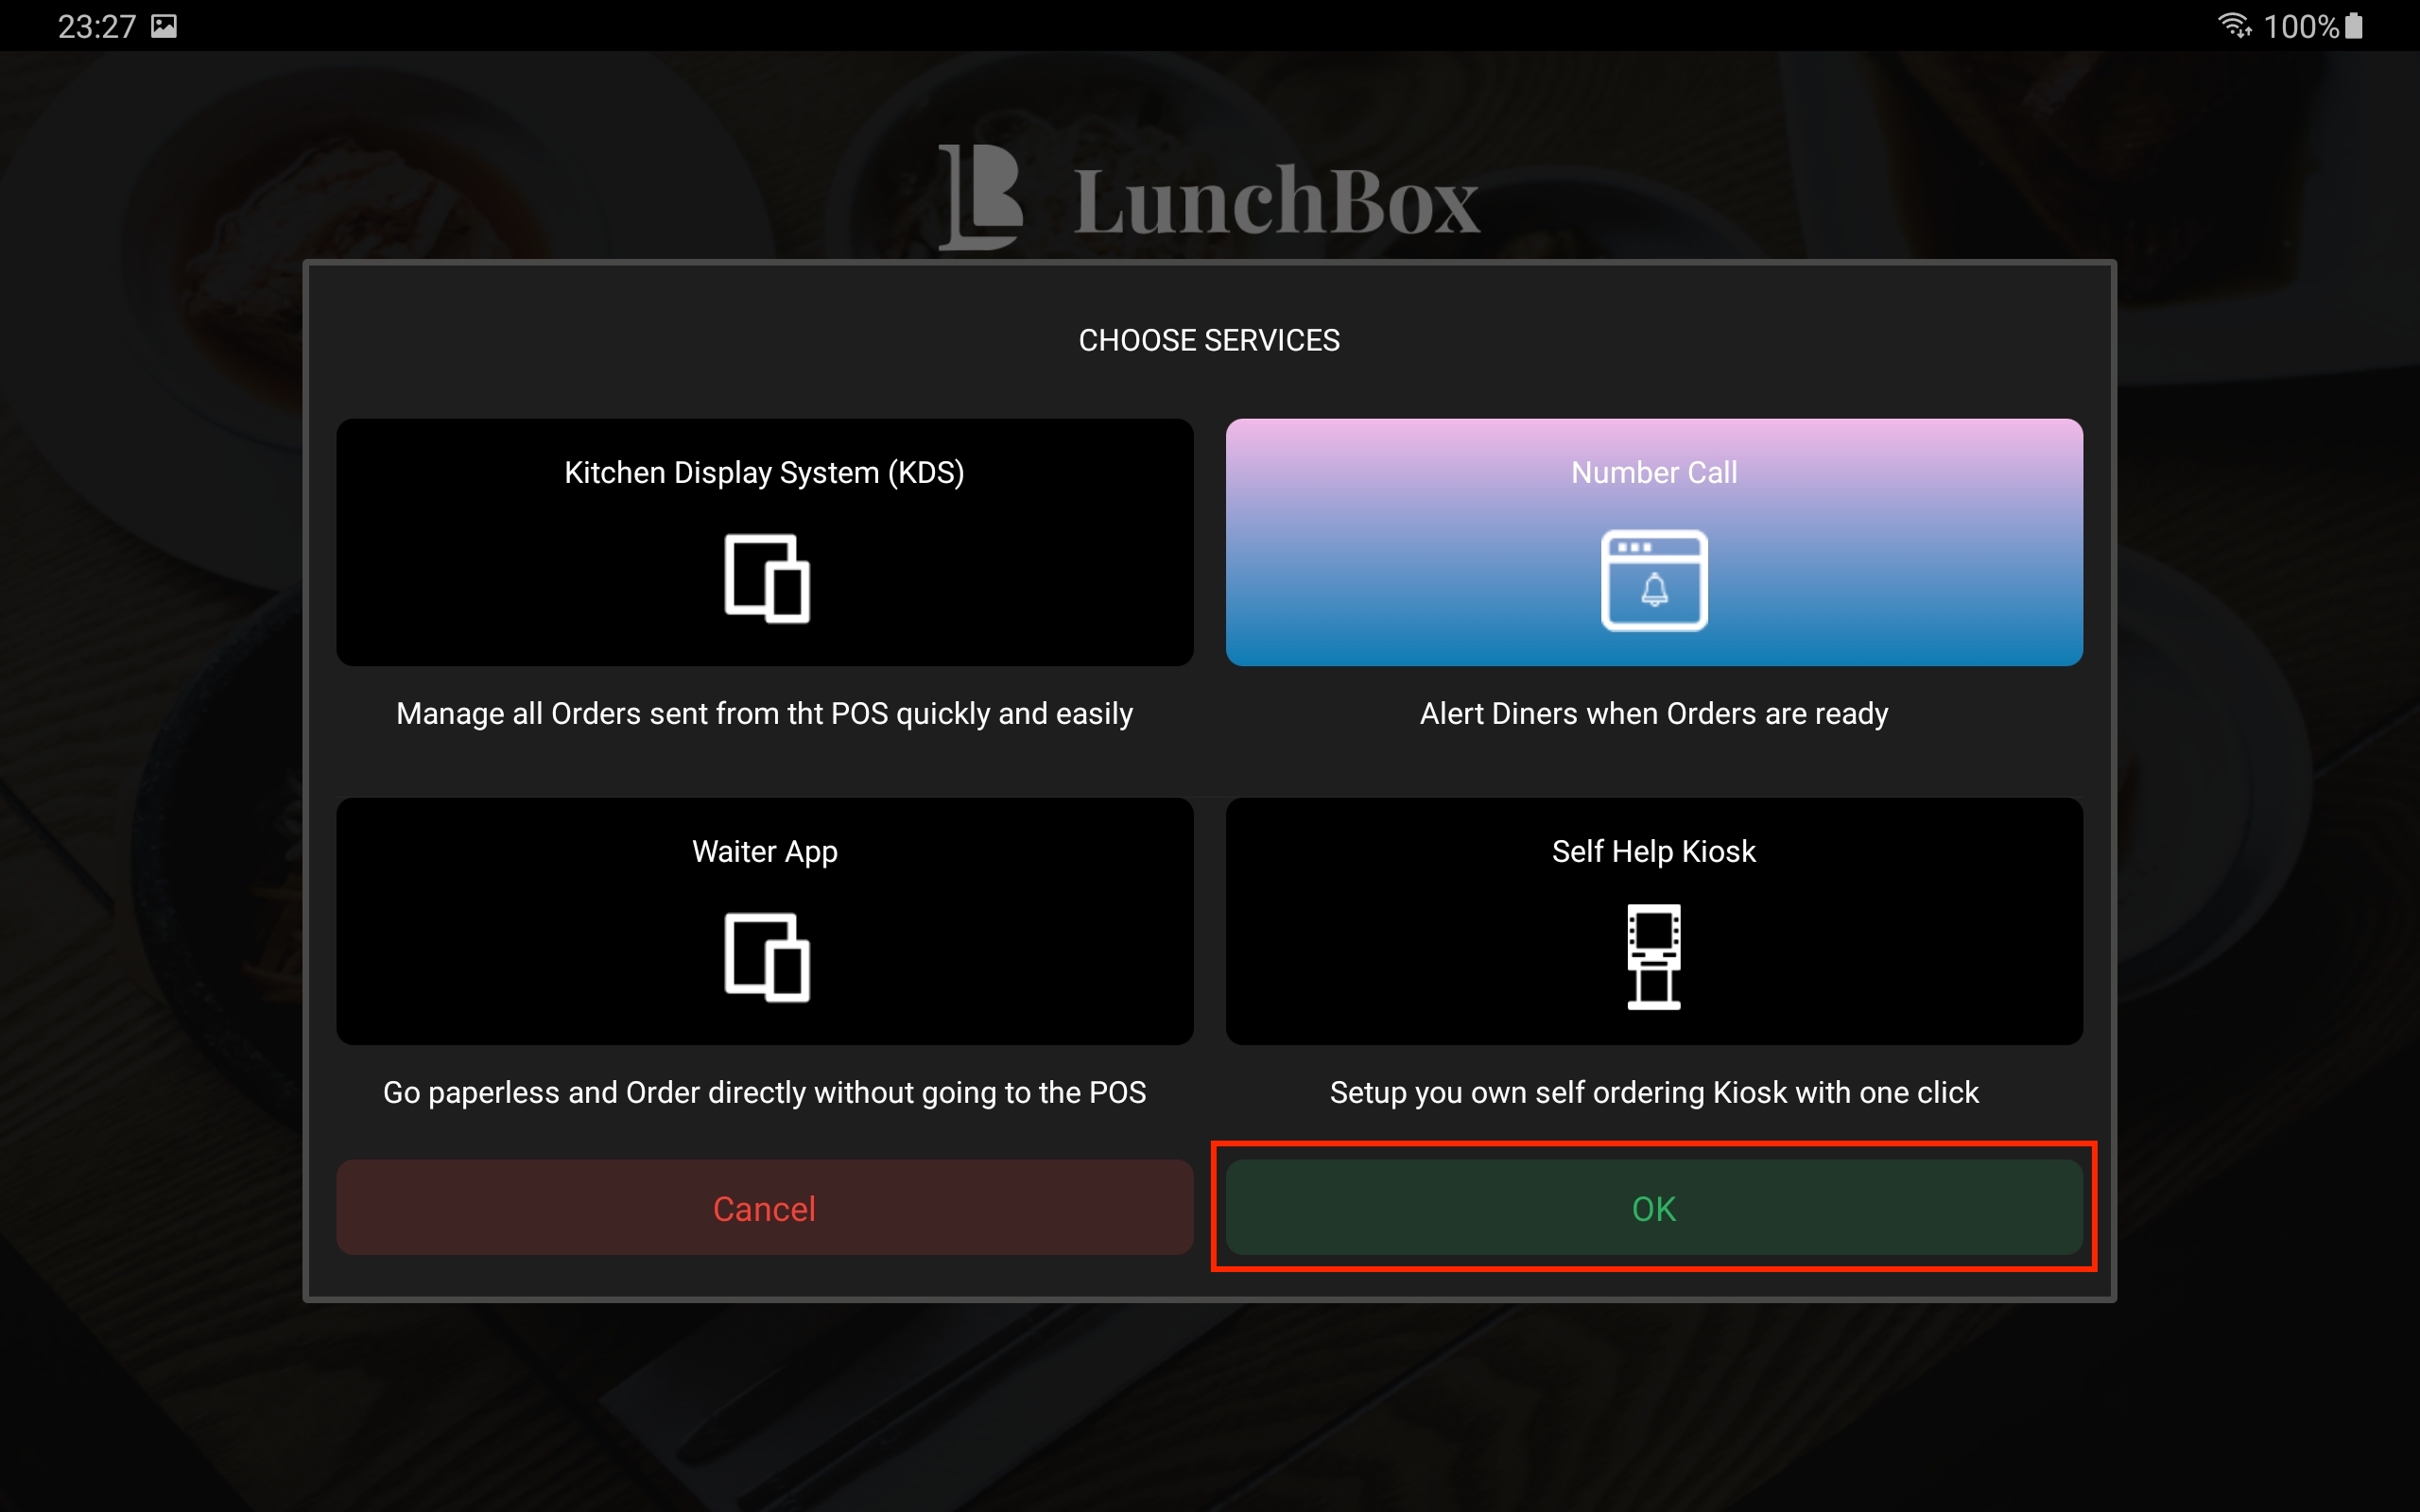Tap the Number Call title text
The width and height of the screenshot is (2420, 1512).
pos(1654,472)
